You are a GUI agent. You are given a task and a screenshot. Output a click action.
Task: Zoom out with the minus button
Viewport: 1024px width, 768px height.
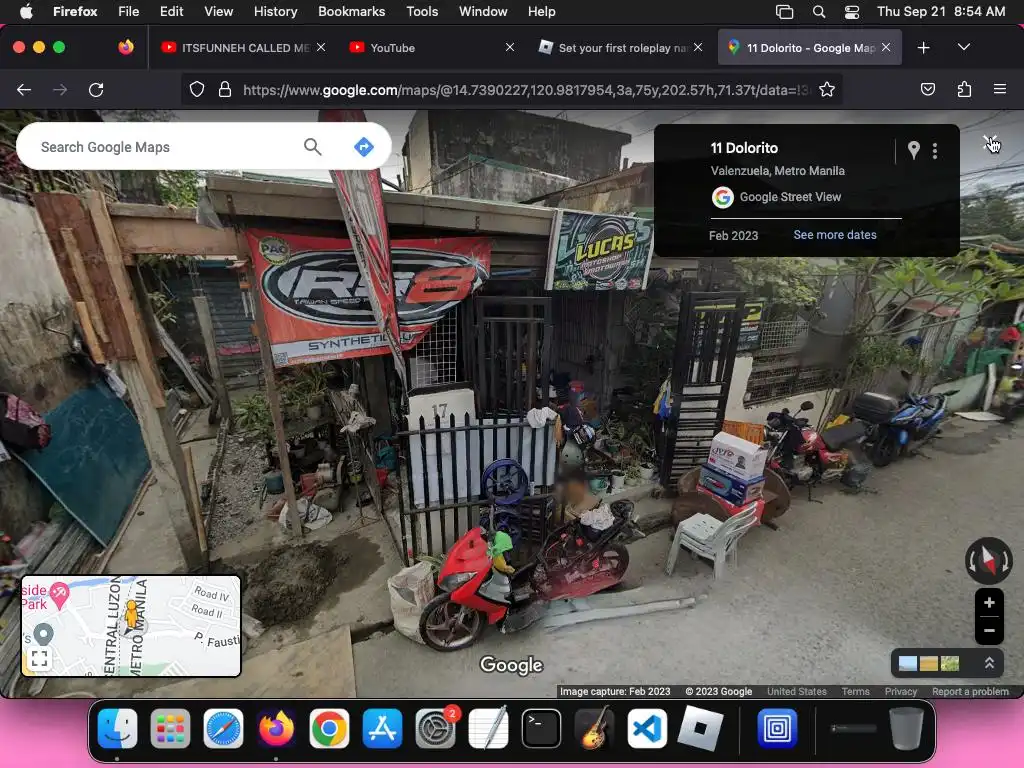pos(989,630)
